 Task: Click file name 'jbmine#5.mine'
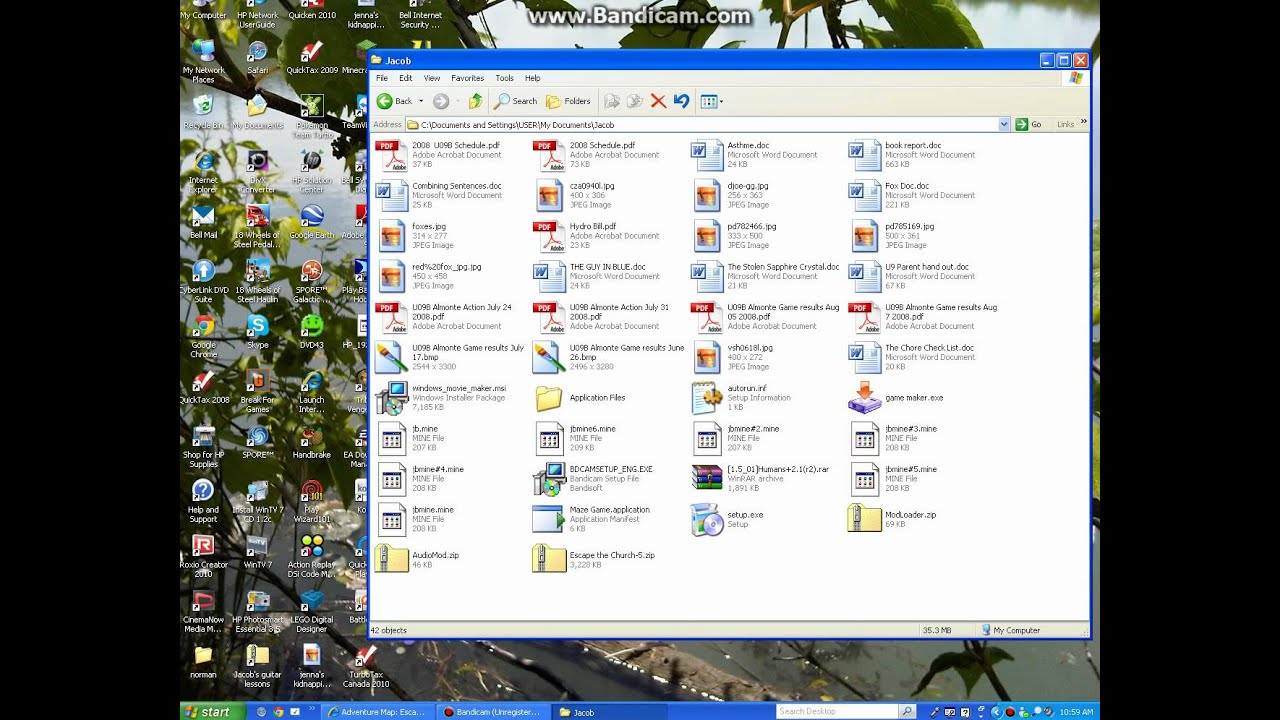tap(911, 469)
